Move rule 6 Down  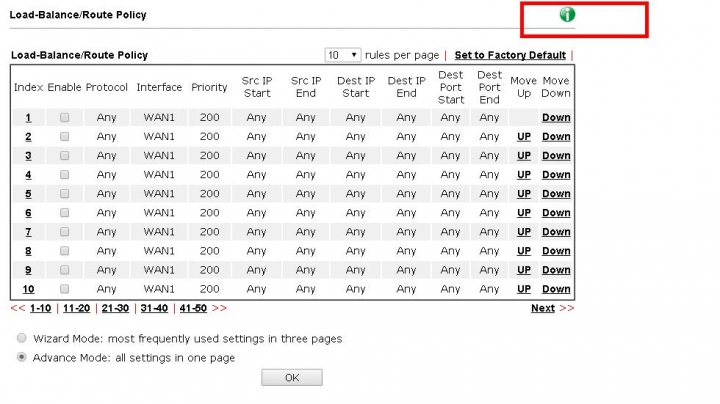coord(556,213)
